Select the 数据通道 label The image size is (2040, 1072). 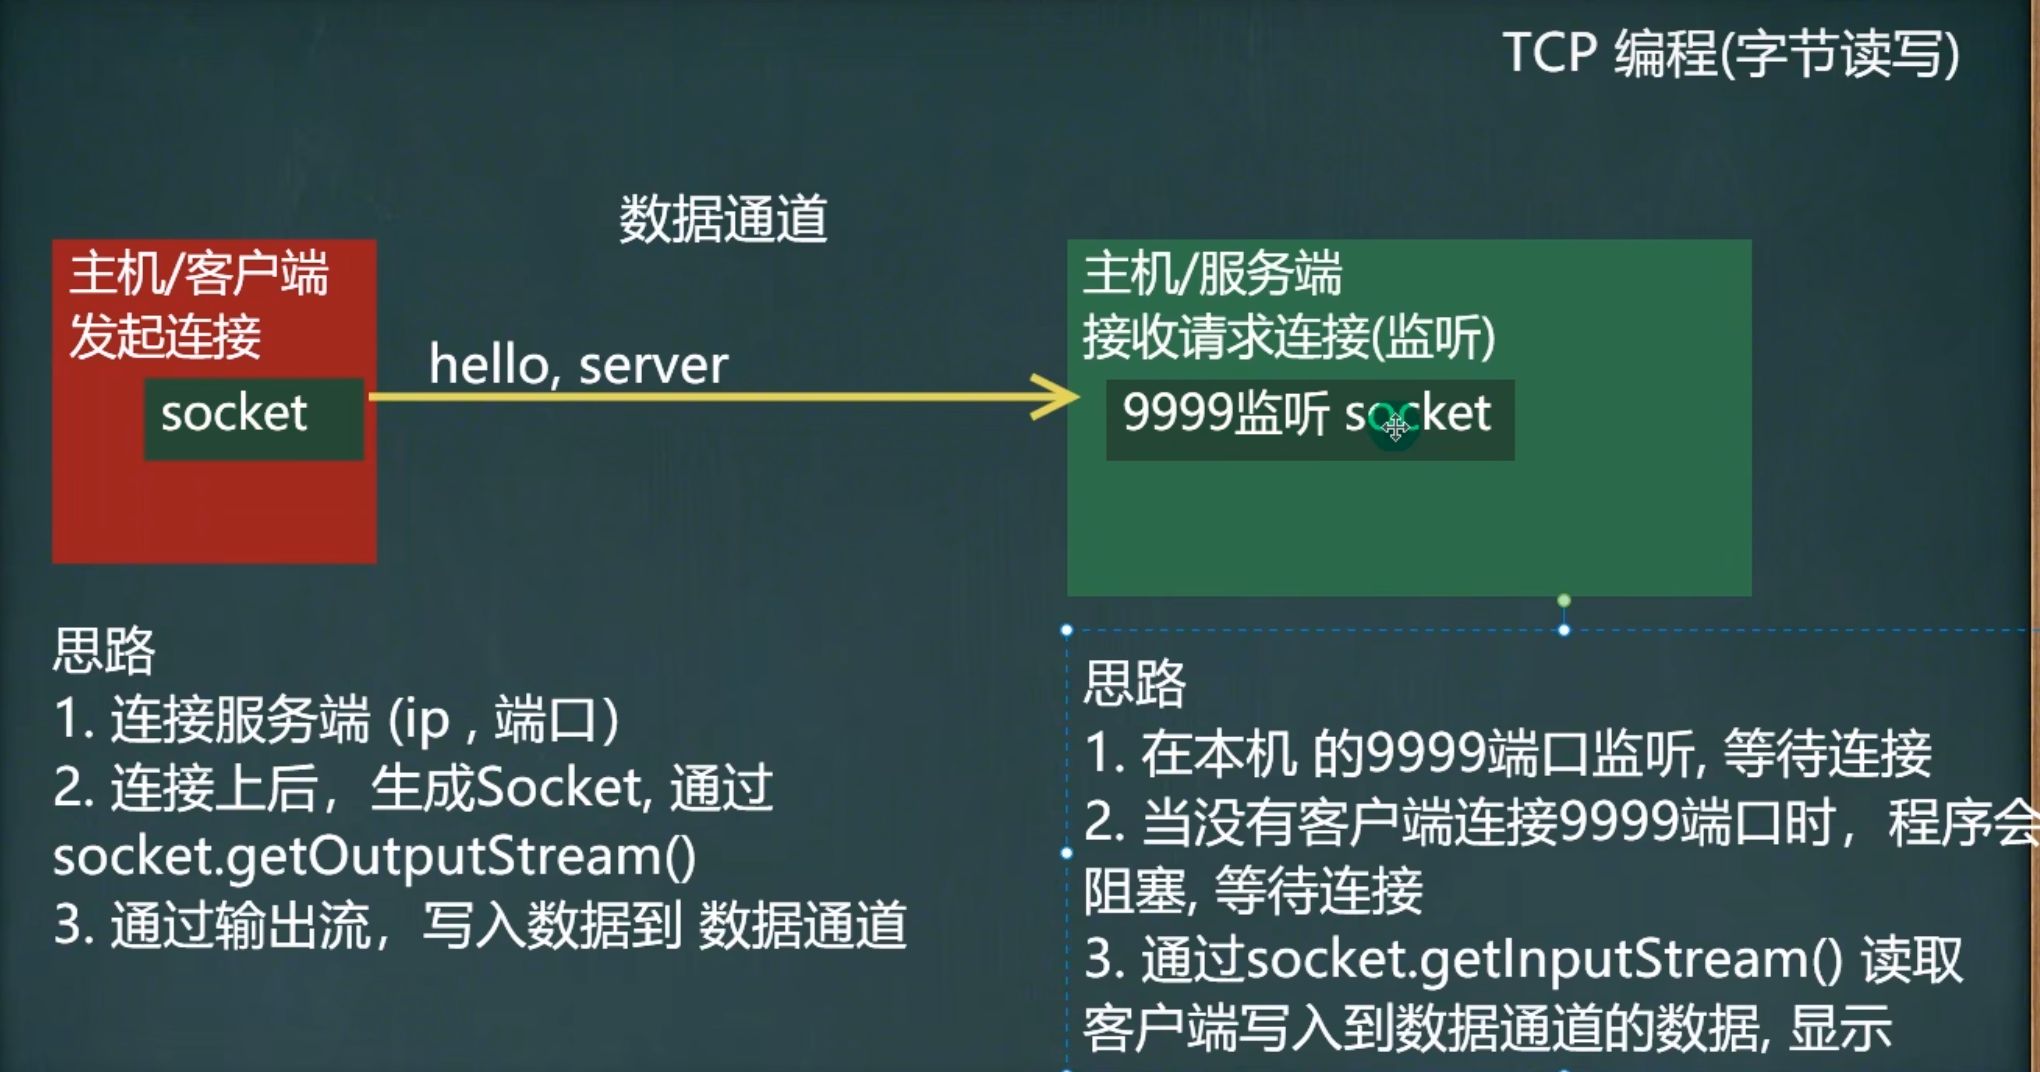[723, 219]
